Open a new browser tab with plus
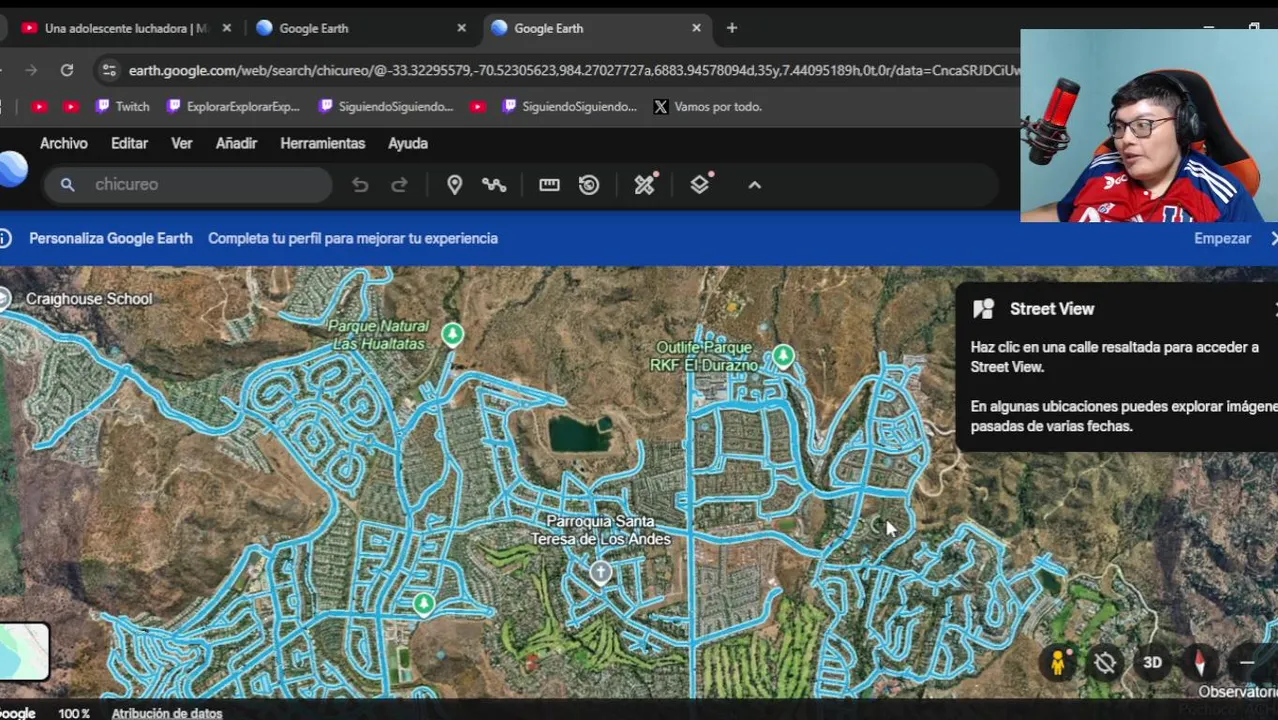The image size is (1278, 720). coord(732,28)
